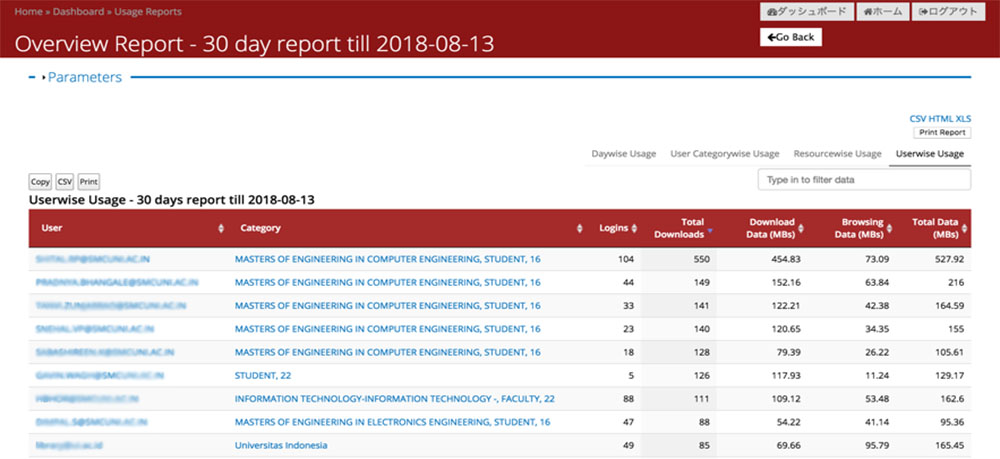
Task: Select browsing data value 95.79
Action: pos(875,445)
